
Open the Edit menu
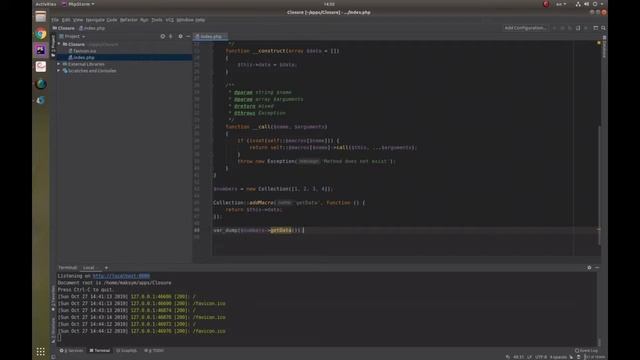[x=66, y=20]
